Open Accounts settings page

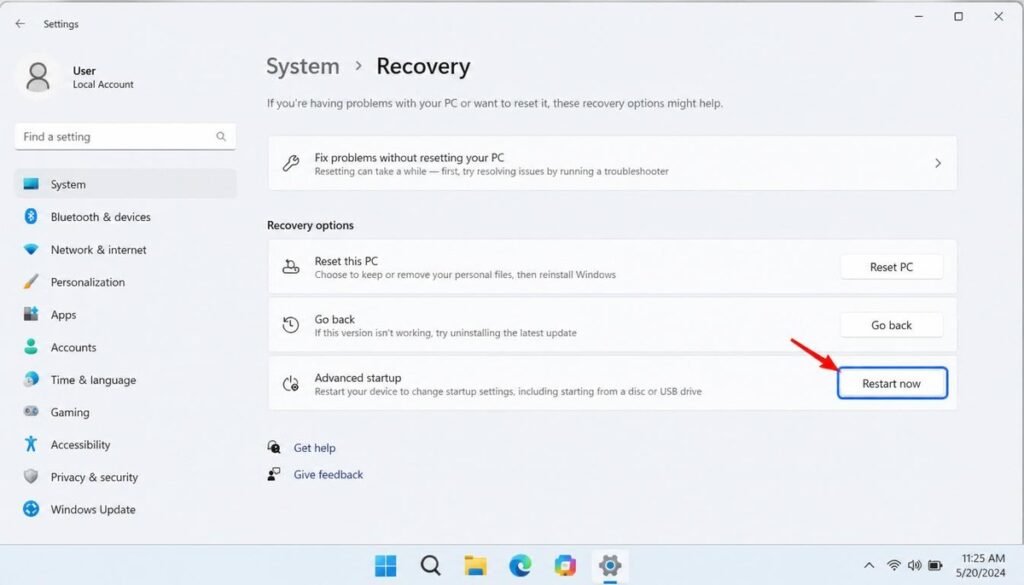tap(125, 347)
